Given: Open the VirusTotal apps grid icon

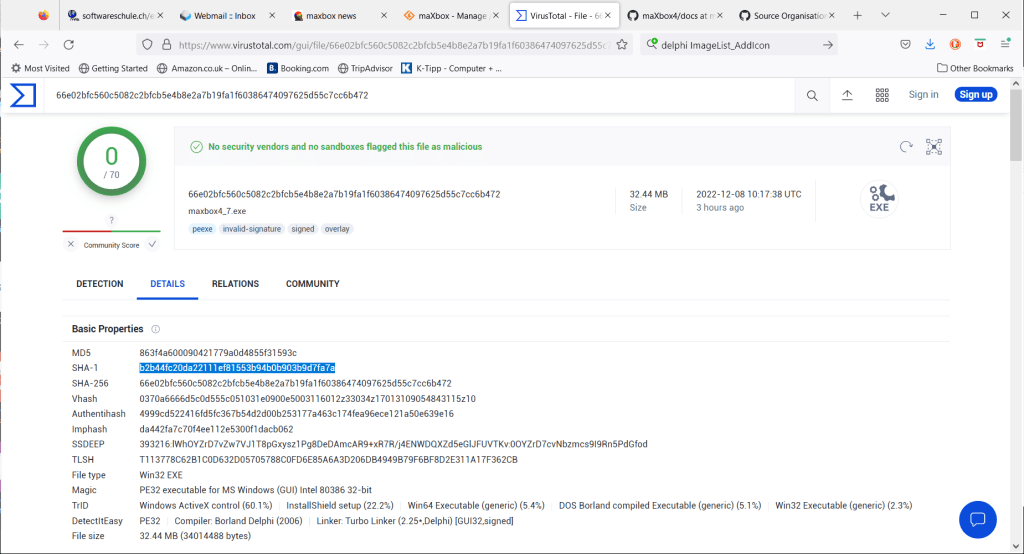Looking at the screenshot, I should (x=882, y=95).
